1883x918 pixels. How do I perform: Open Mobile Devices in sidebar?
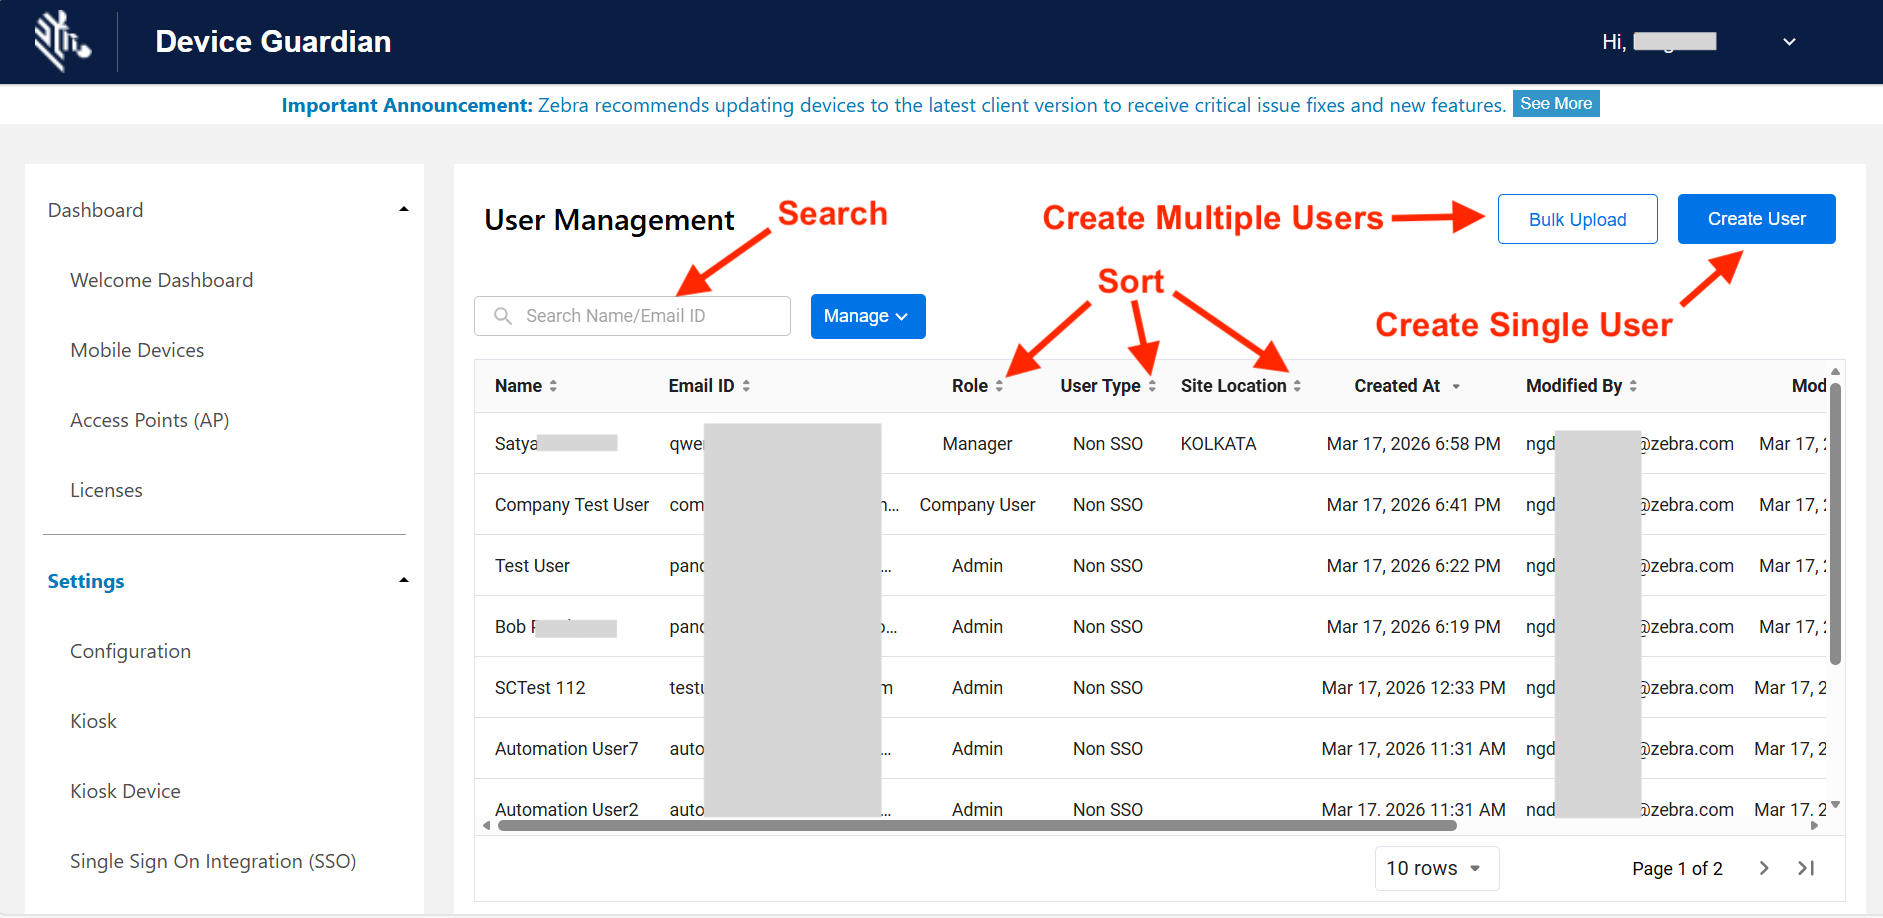[x=137, y=350]
